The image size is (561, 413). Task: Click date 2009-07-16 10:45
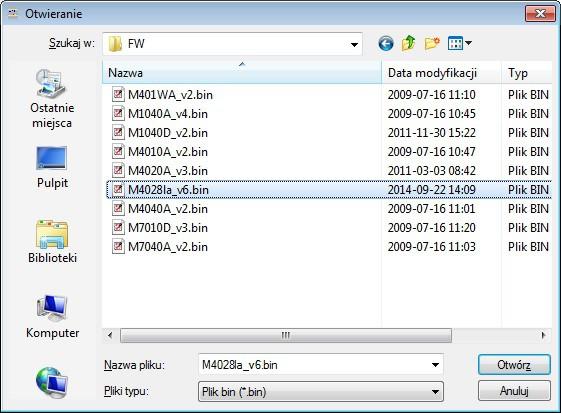coord(432,114)
